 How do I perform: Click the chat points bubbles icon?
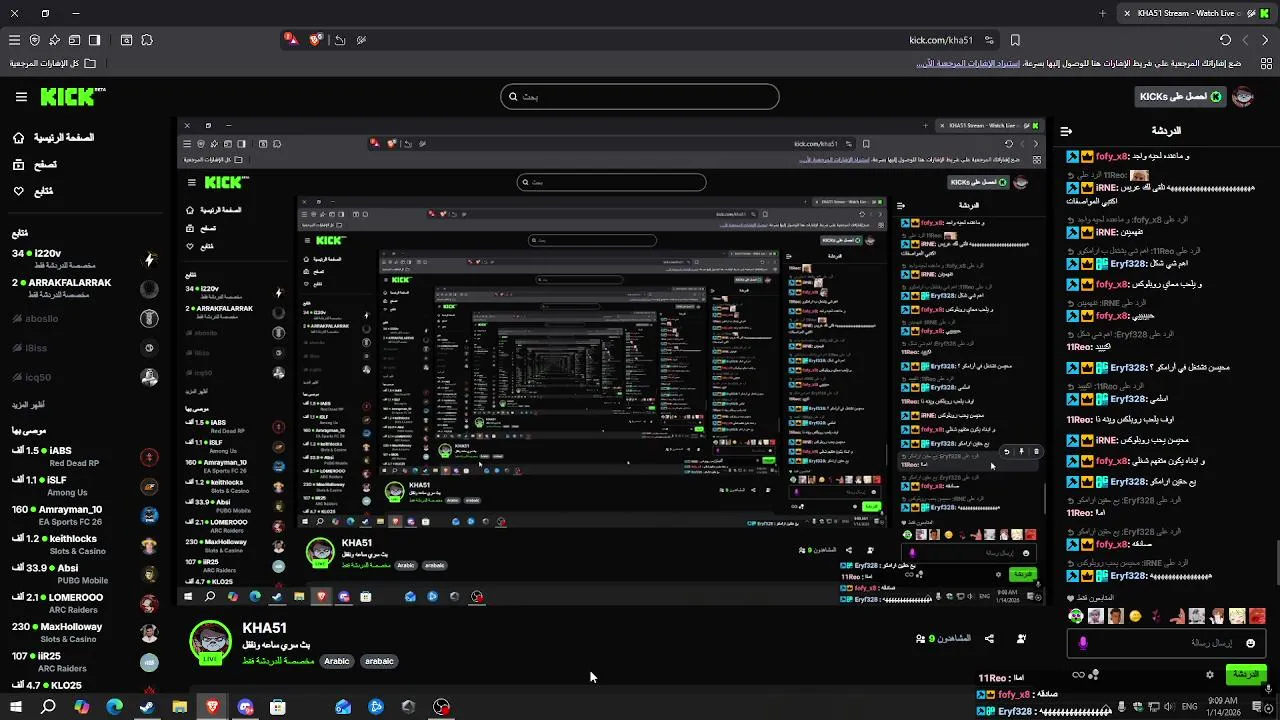(1095, 675)
